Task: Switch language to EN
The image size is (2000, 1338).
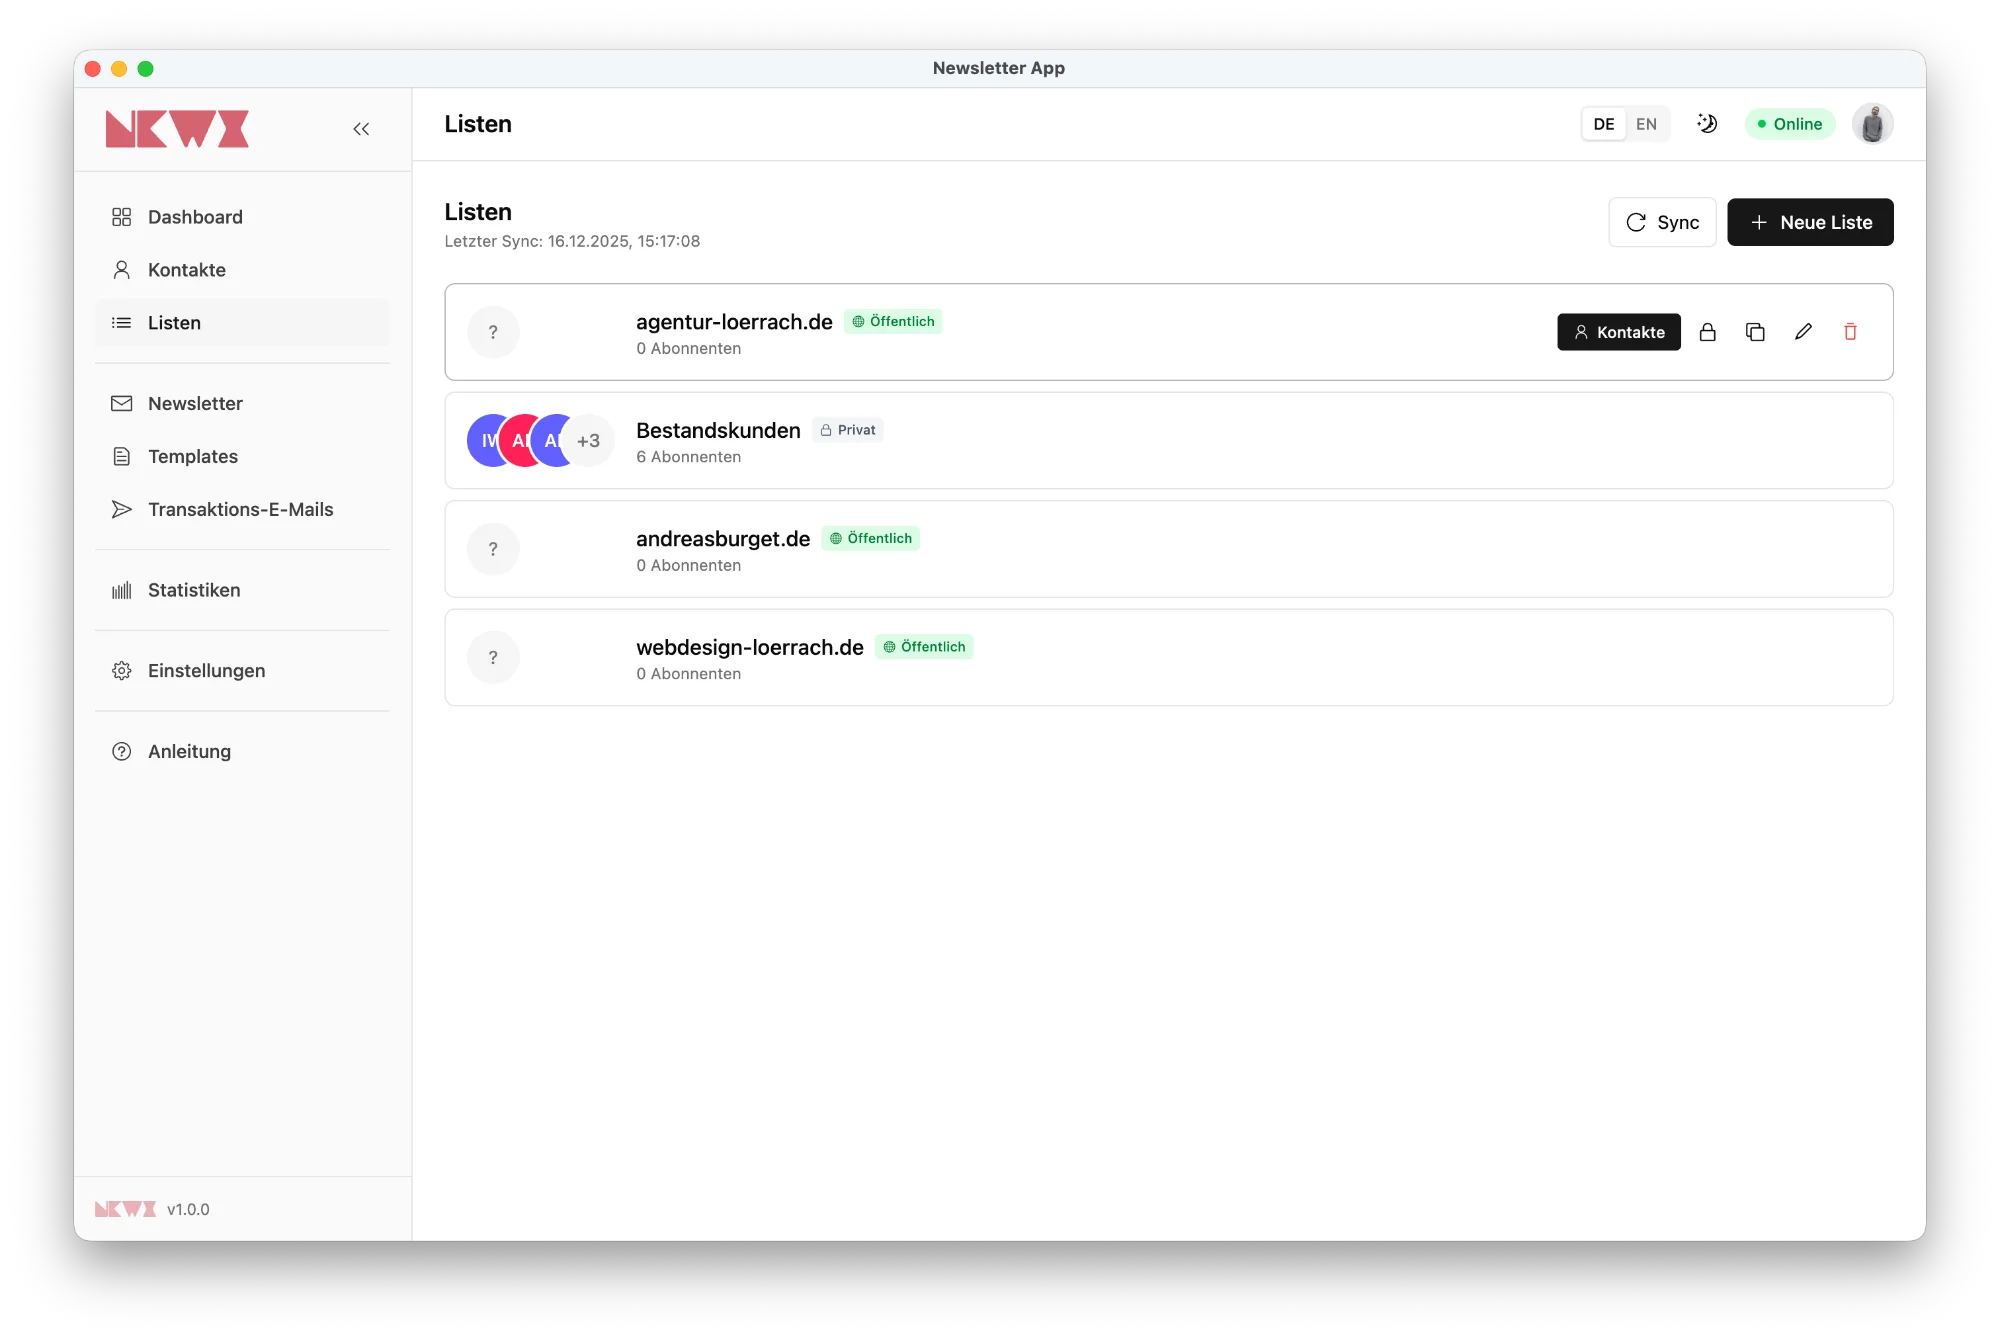Action: (1646, 124)
